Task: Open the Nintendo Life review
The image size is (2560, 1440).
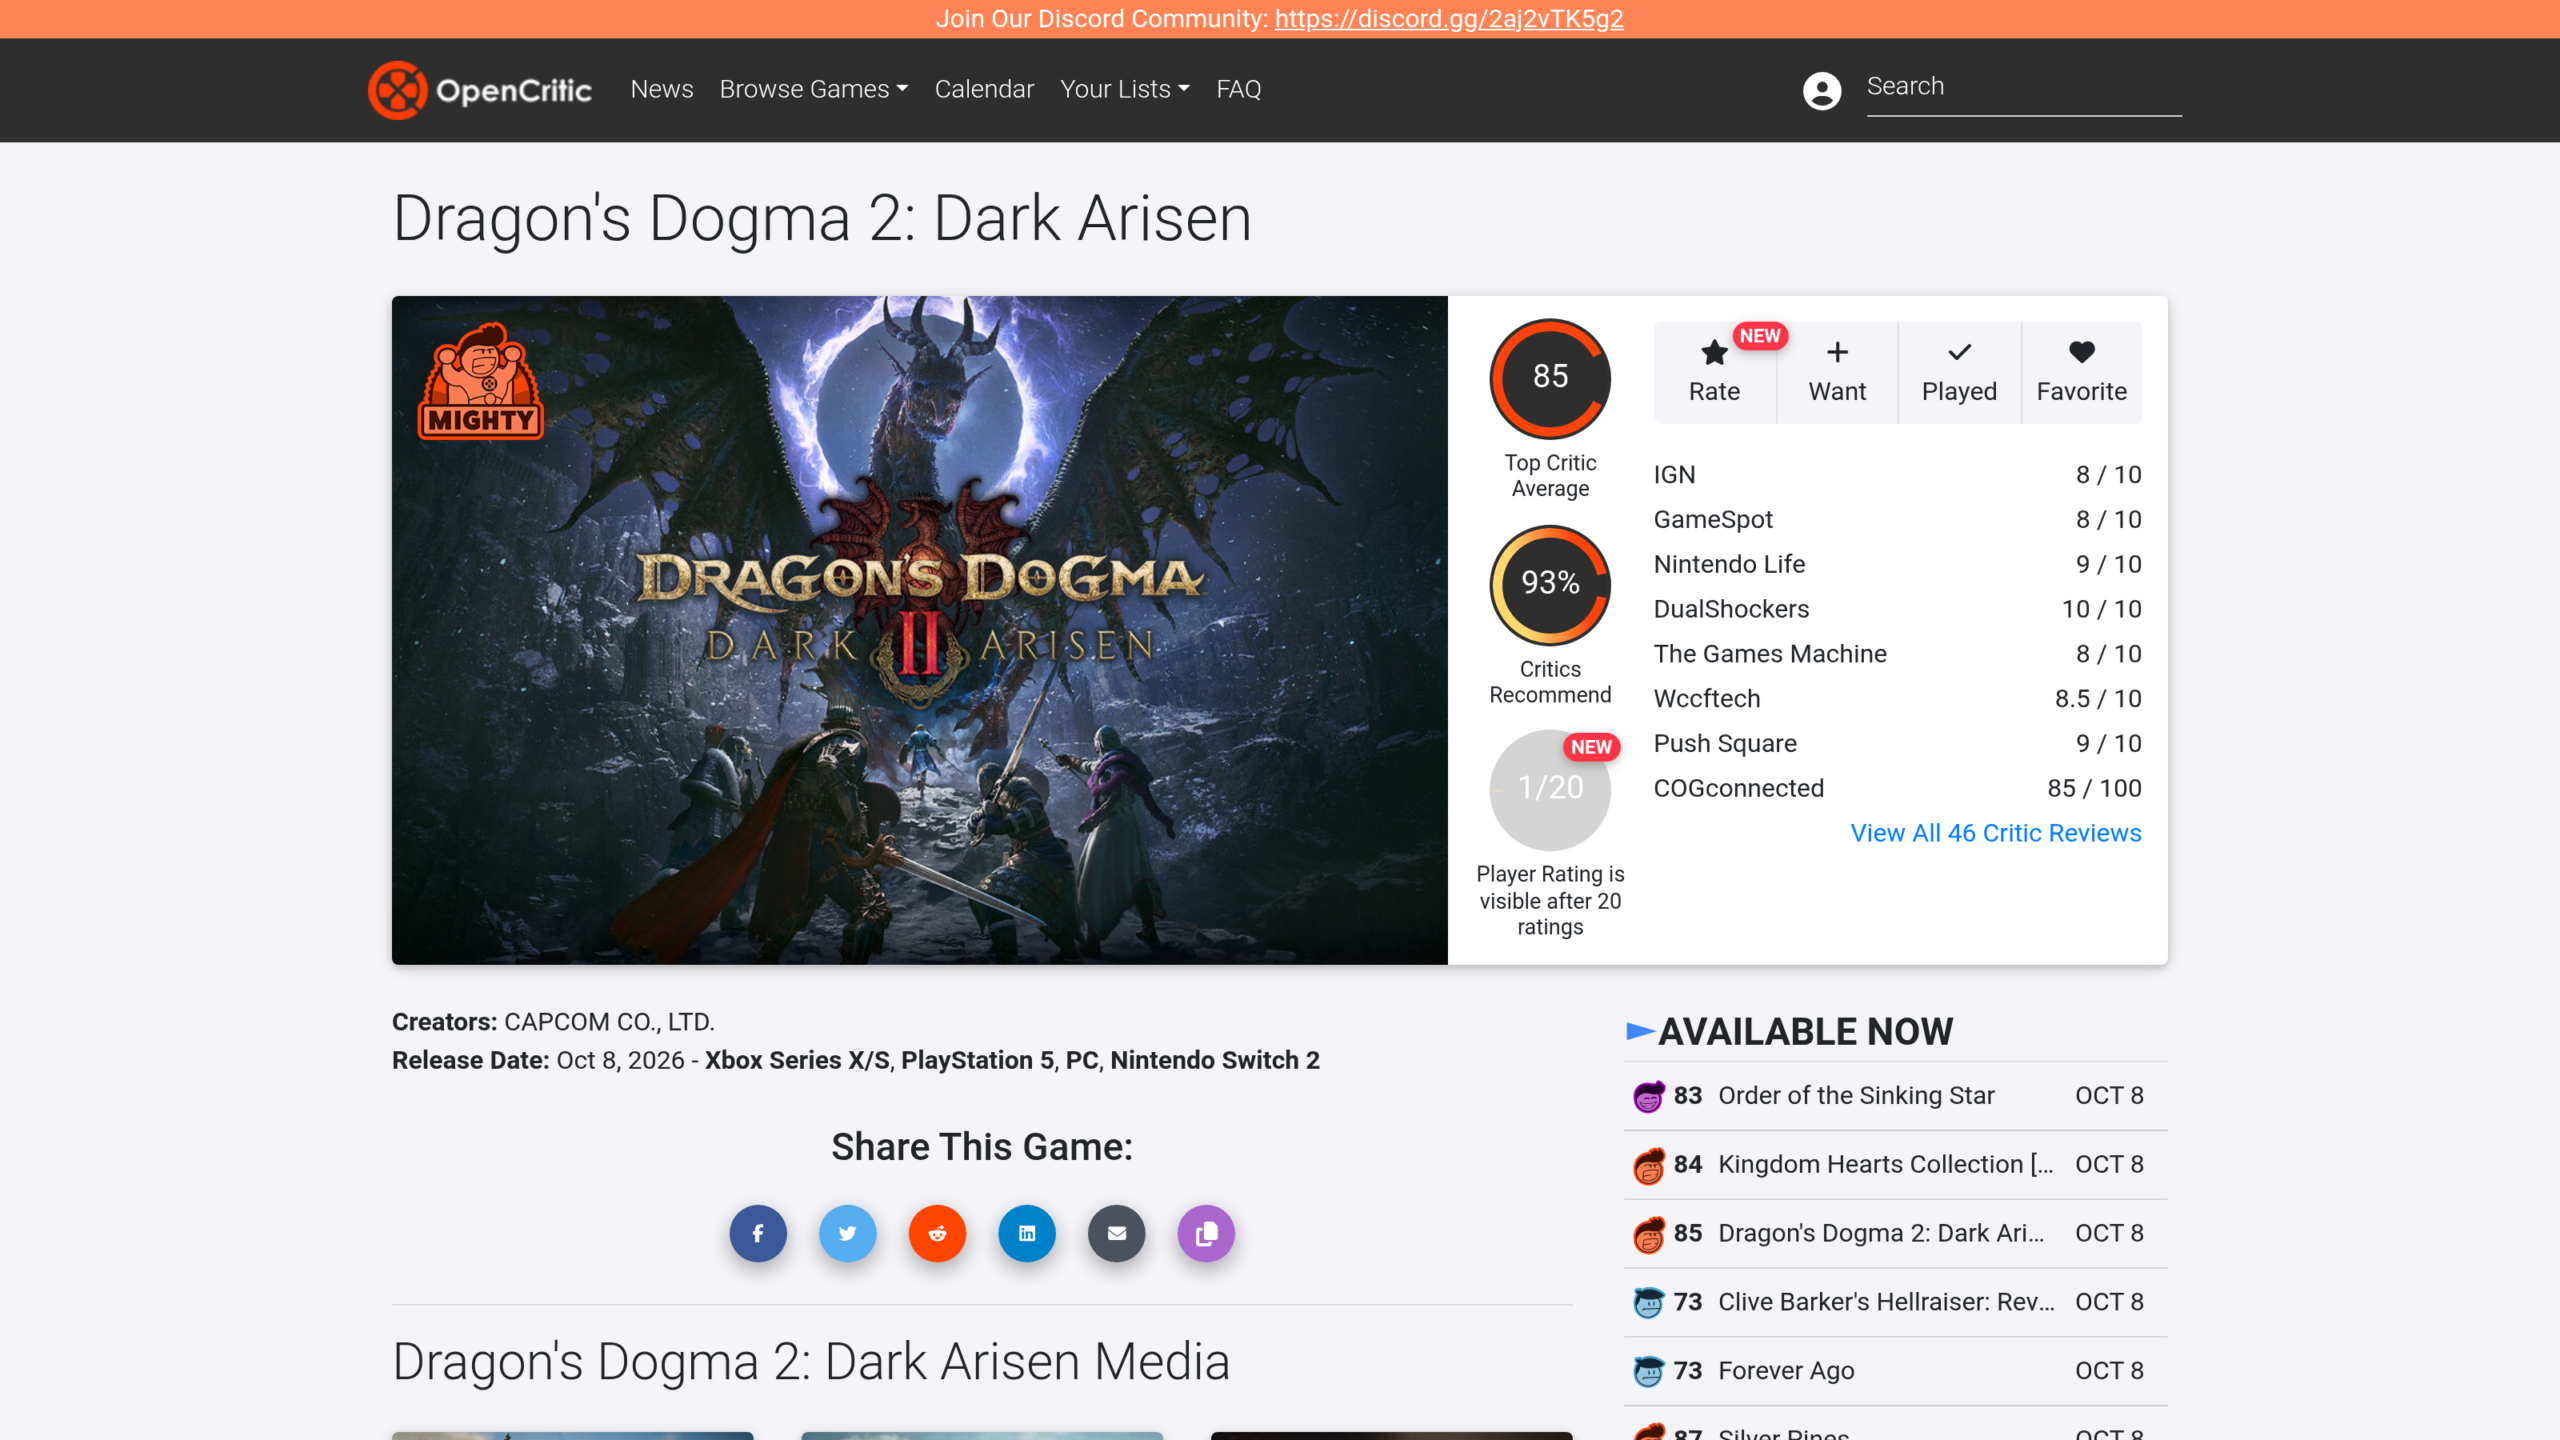Action: tap(1897, 565)
